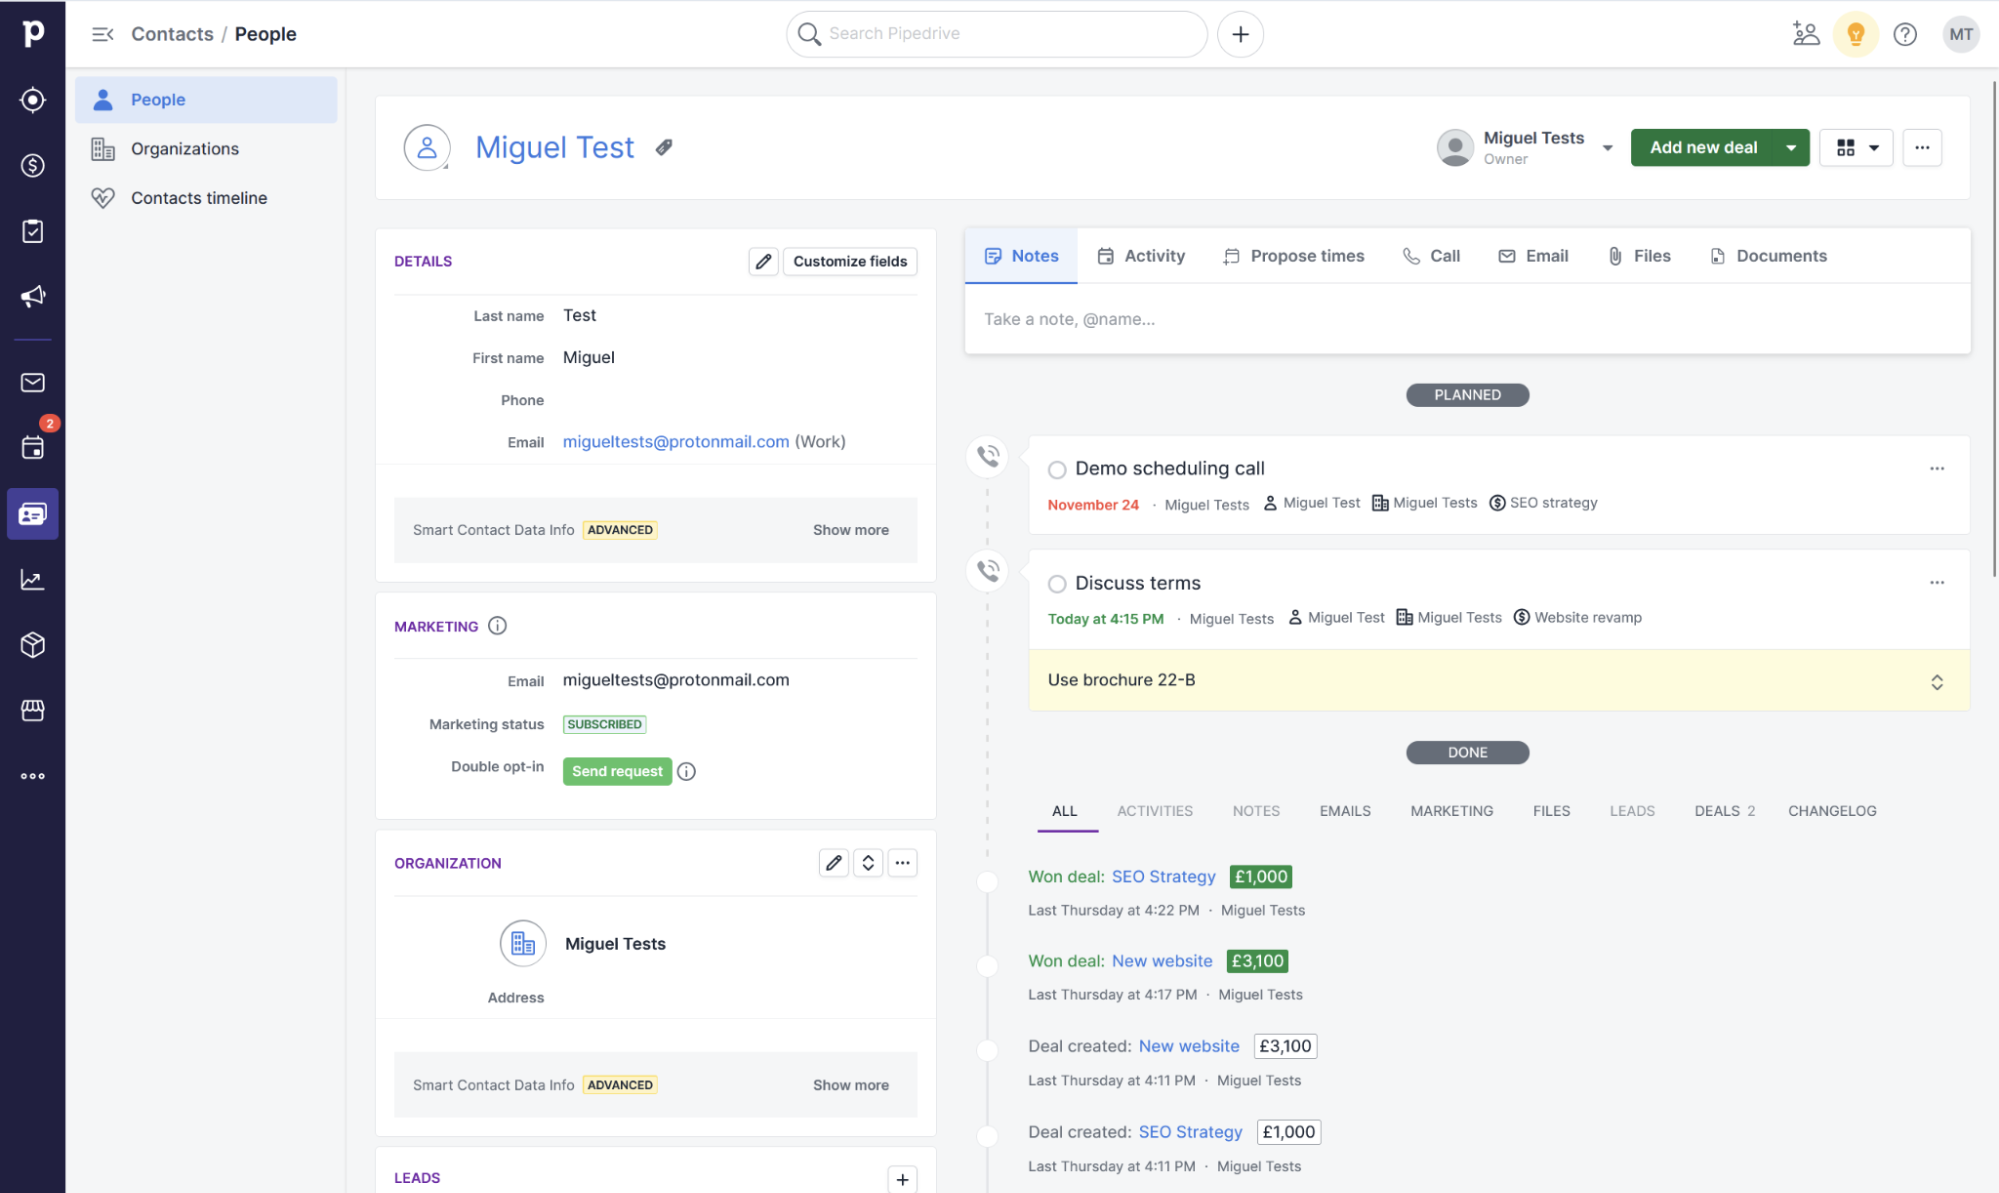
Task: Click the edit pencil icon next to Miguel Test
Action: tap(662, 148)
